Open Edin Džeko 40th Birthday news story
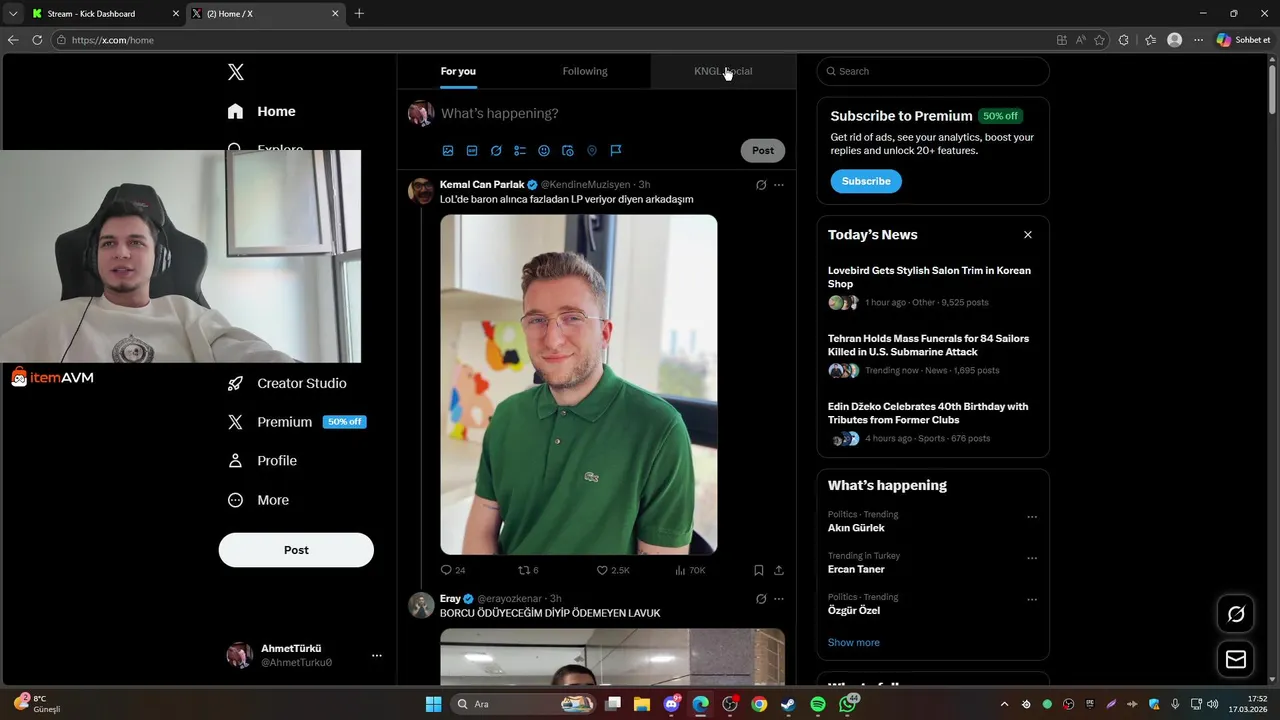 click(929, 413)
